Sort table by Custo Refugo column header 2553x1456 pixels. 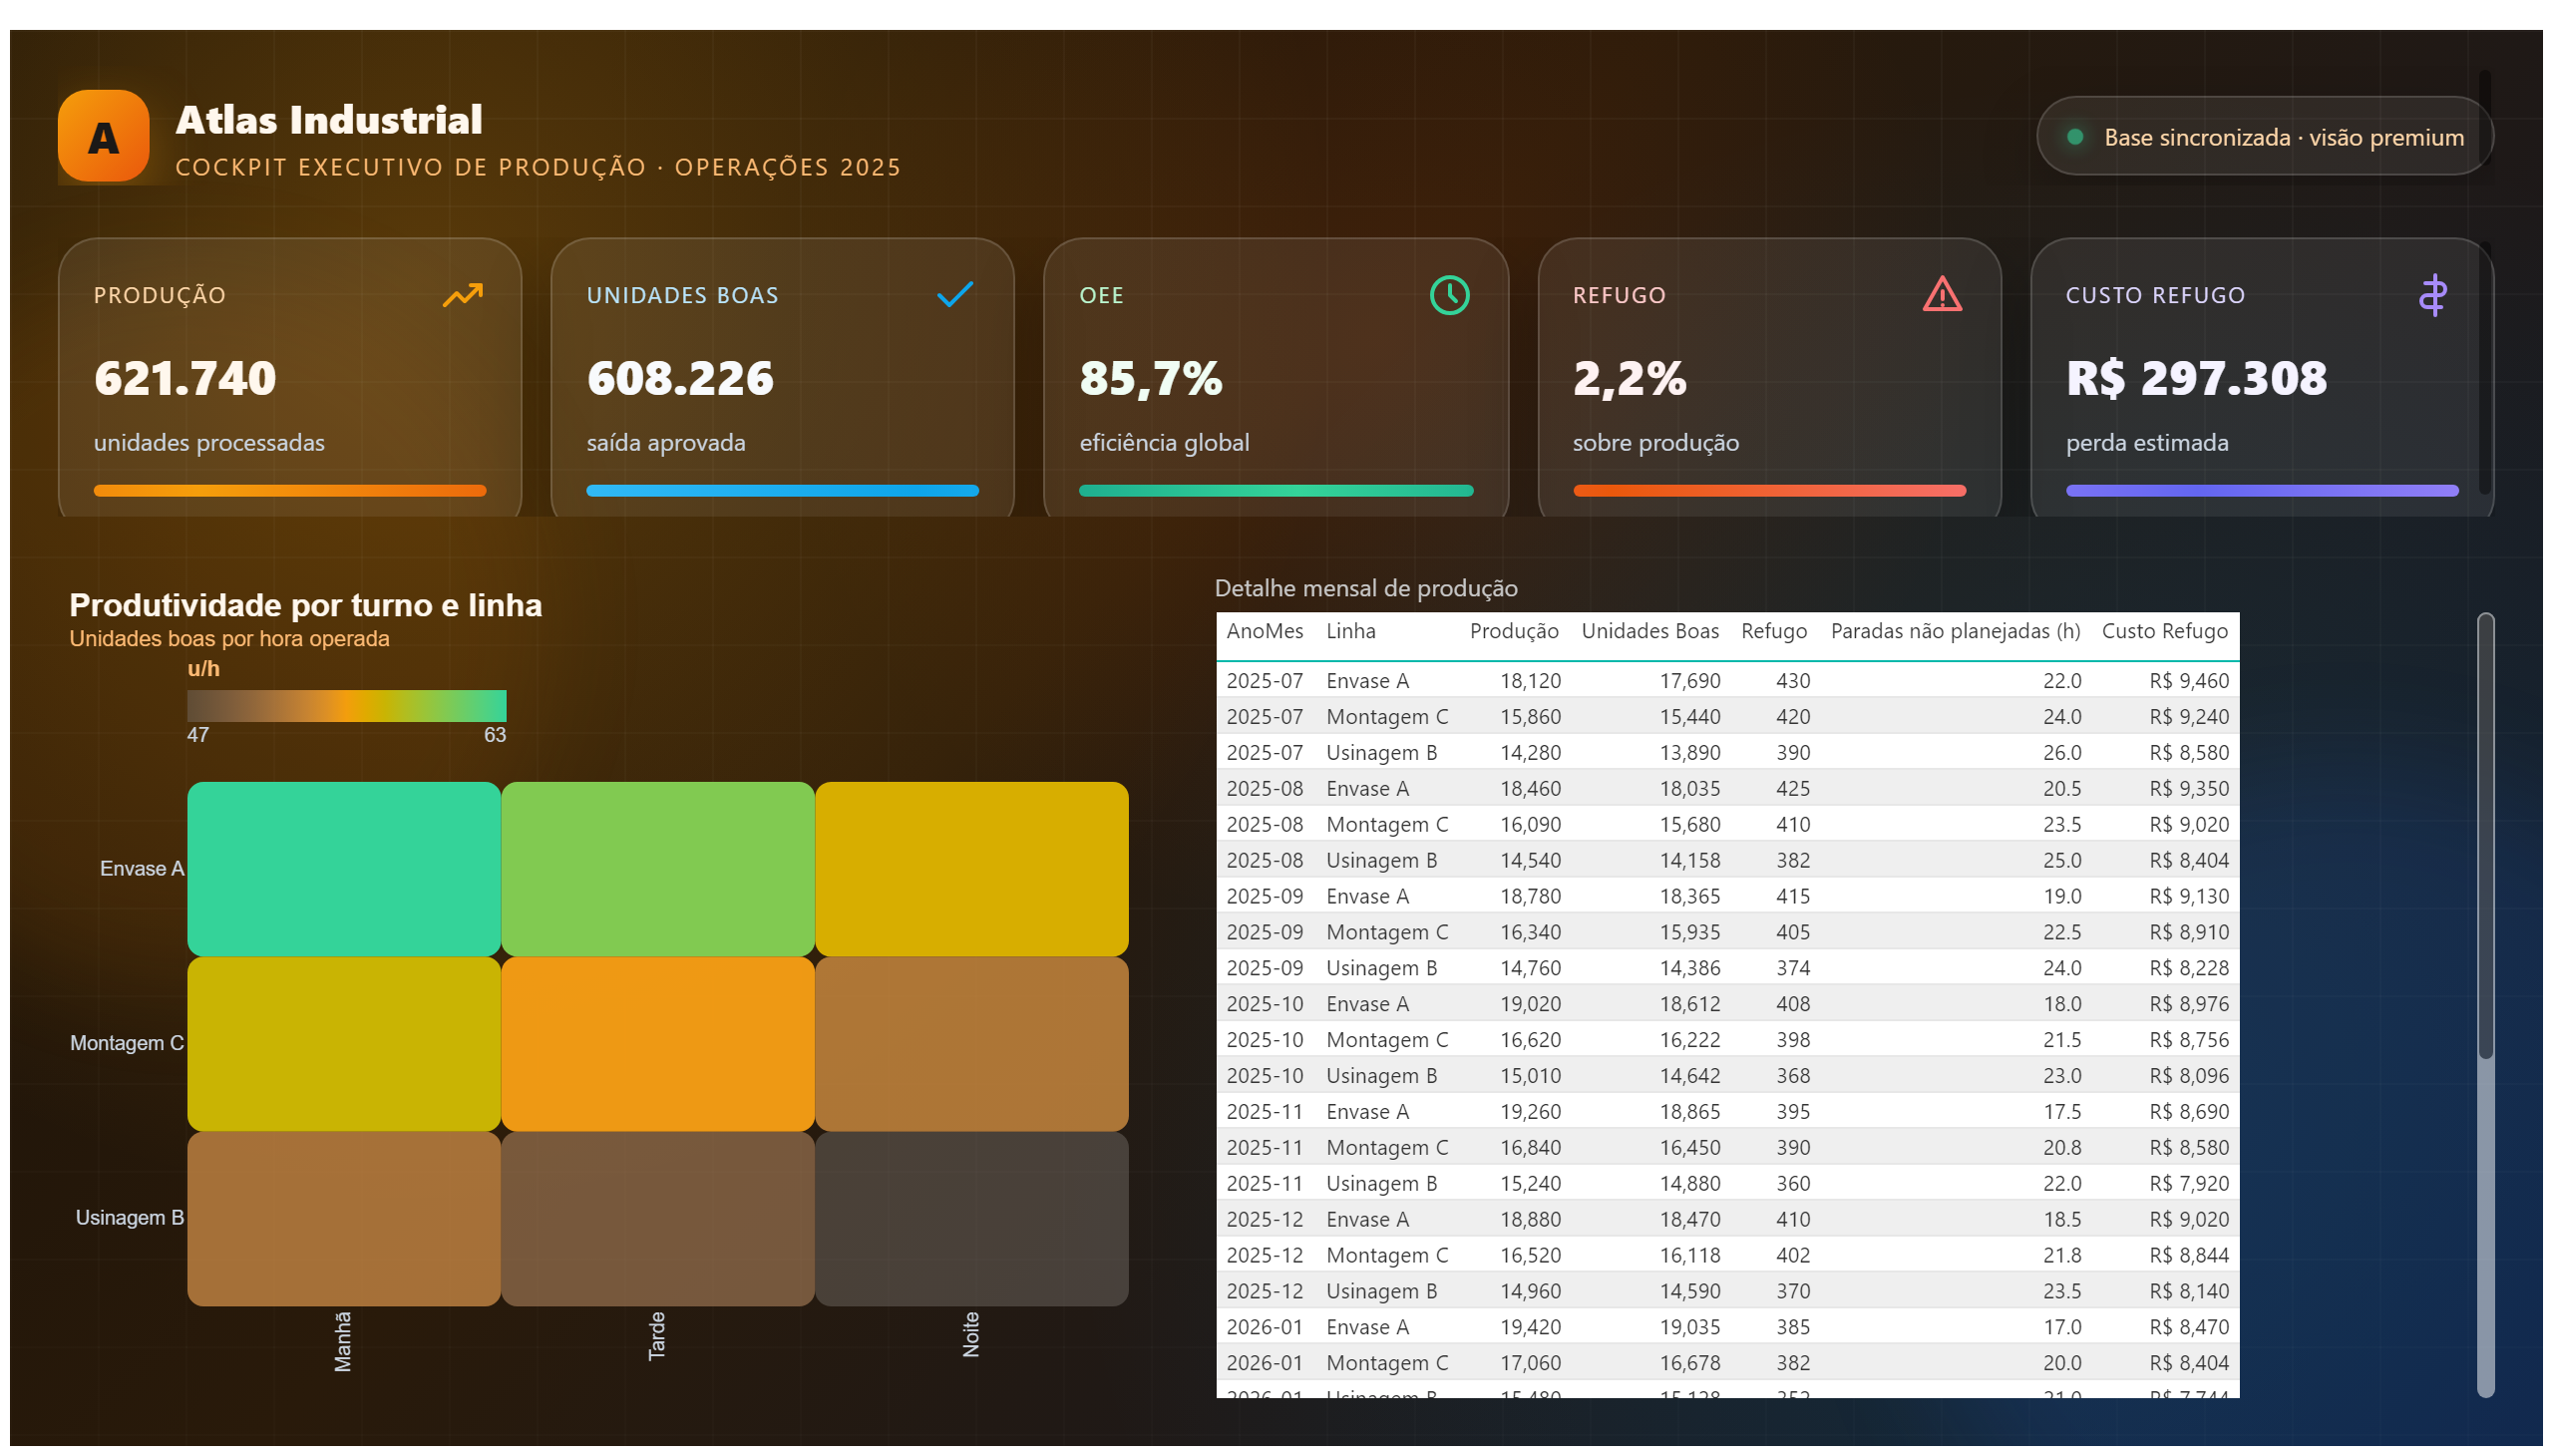(x=2164, y=631)
